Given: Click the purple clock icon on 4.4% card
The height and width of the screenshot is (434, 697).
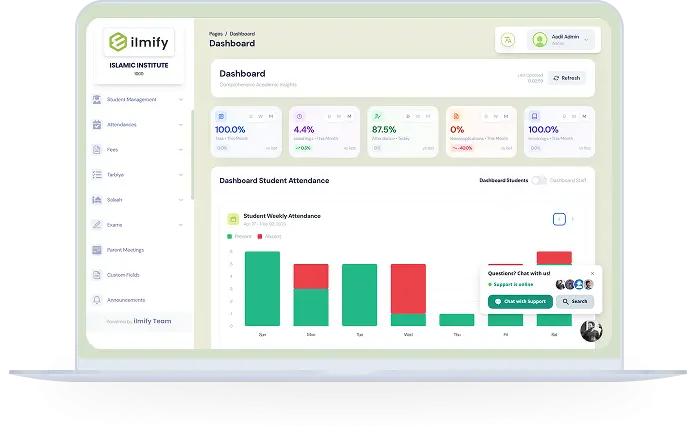Looking at the screenshot, I should 299,117.
